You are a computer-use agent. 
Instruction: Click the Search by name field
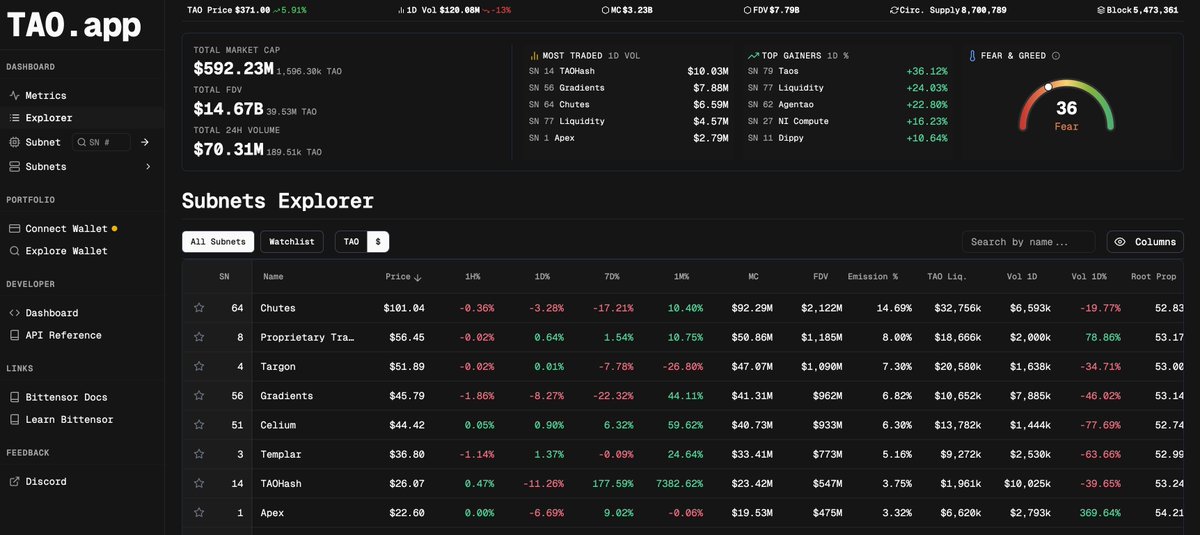(x=1029, y=242)
